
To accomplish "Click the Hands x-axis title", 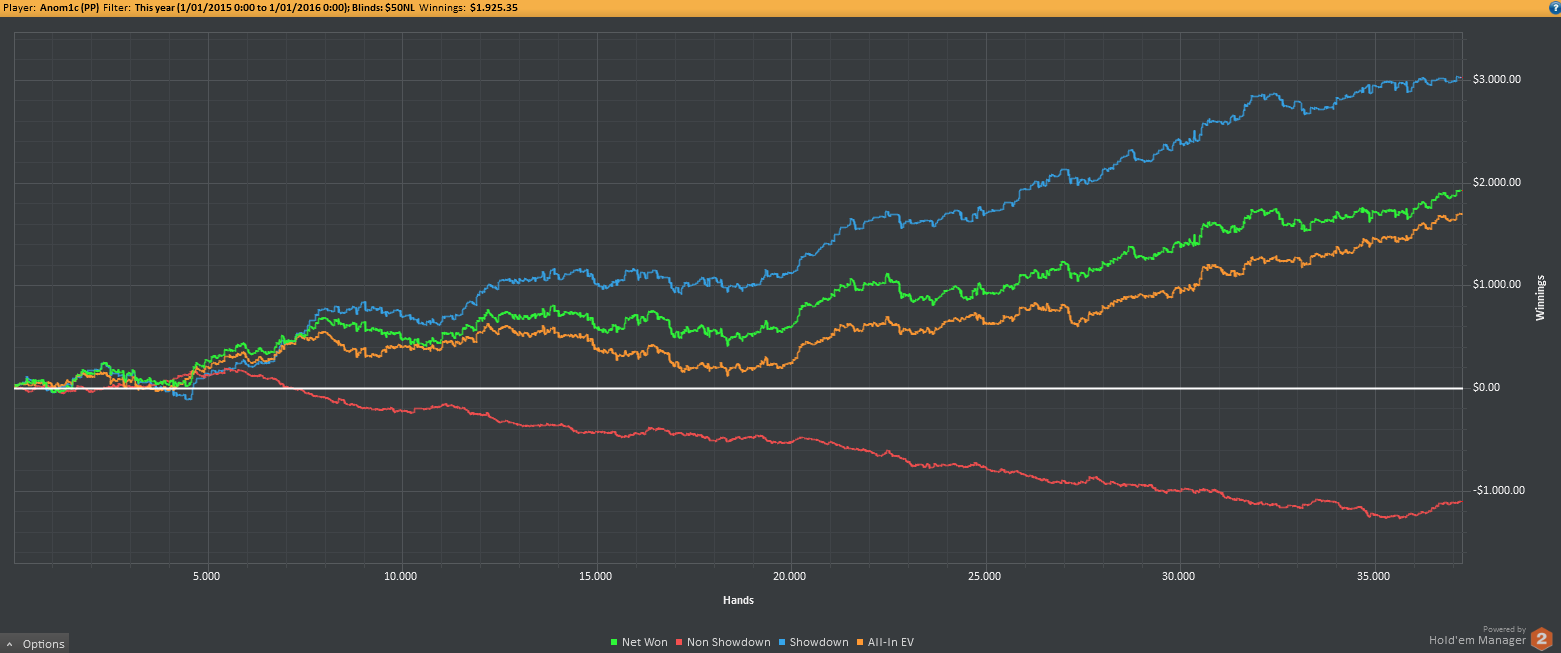I will [x=738, y=600].
